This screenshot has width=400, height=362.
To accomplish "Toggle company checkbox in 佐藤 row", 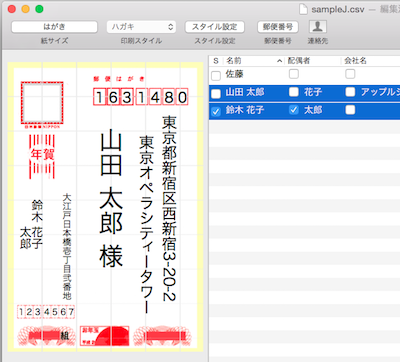I will (350, 74).
